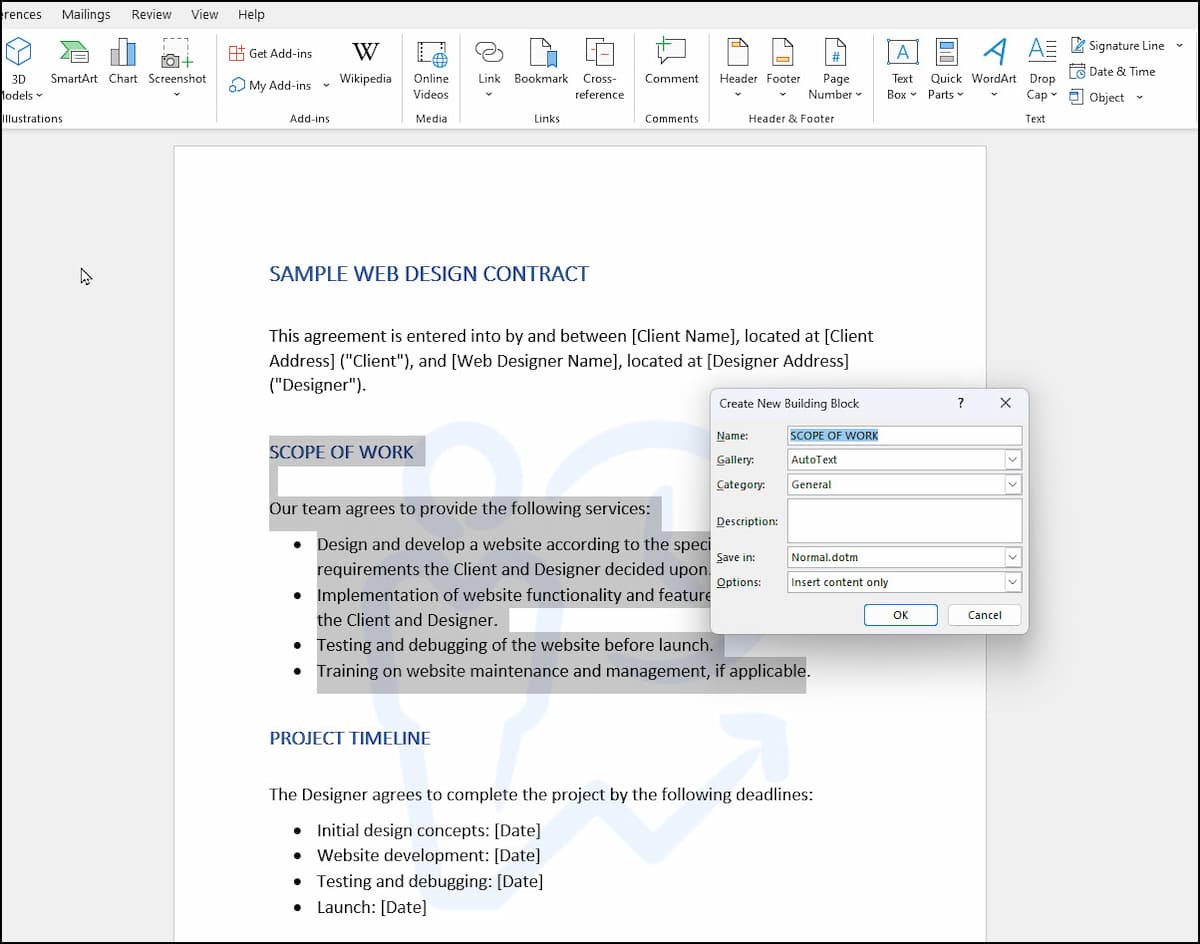Insert a Signature Line
Image resolution: width=1200 pixels, height=944 pixels.
1117,45
